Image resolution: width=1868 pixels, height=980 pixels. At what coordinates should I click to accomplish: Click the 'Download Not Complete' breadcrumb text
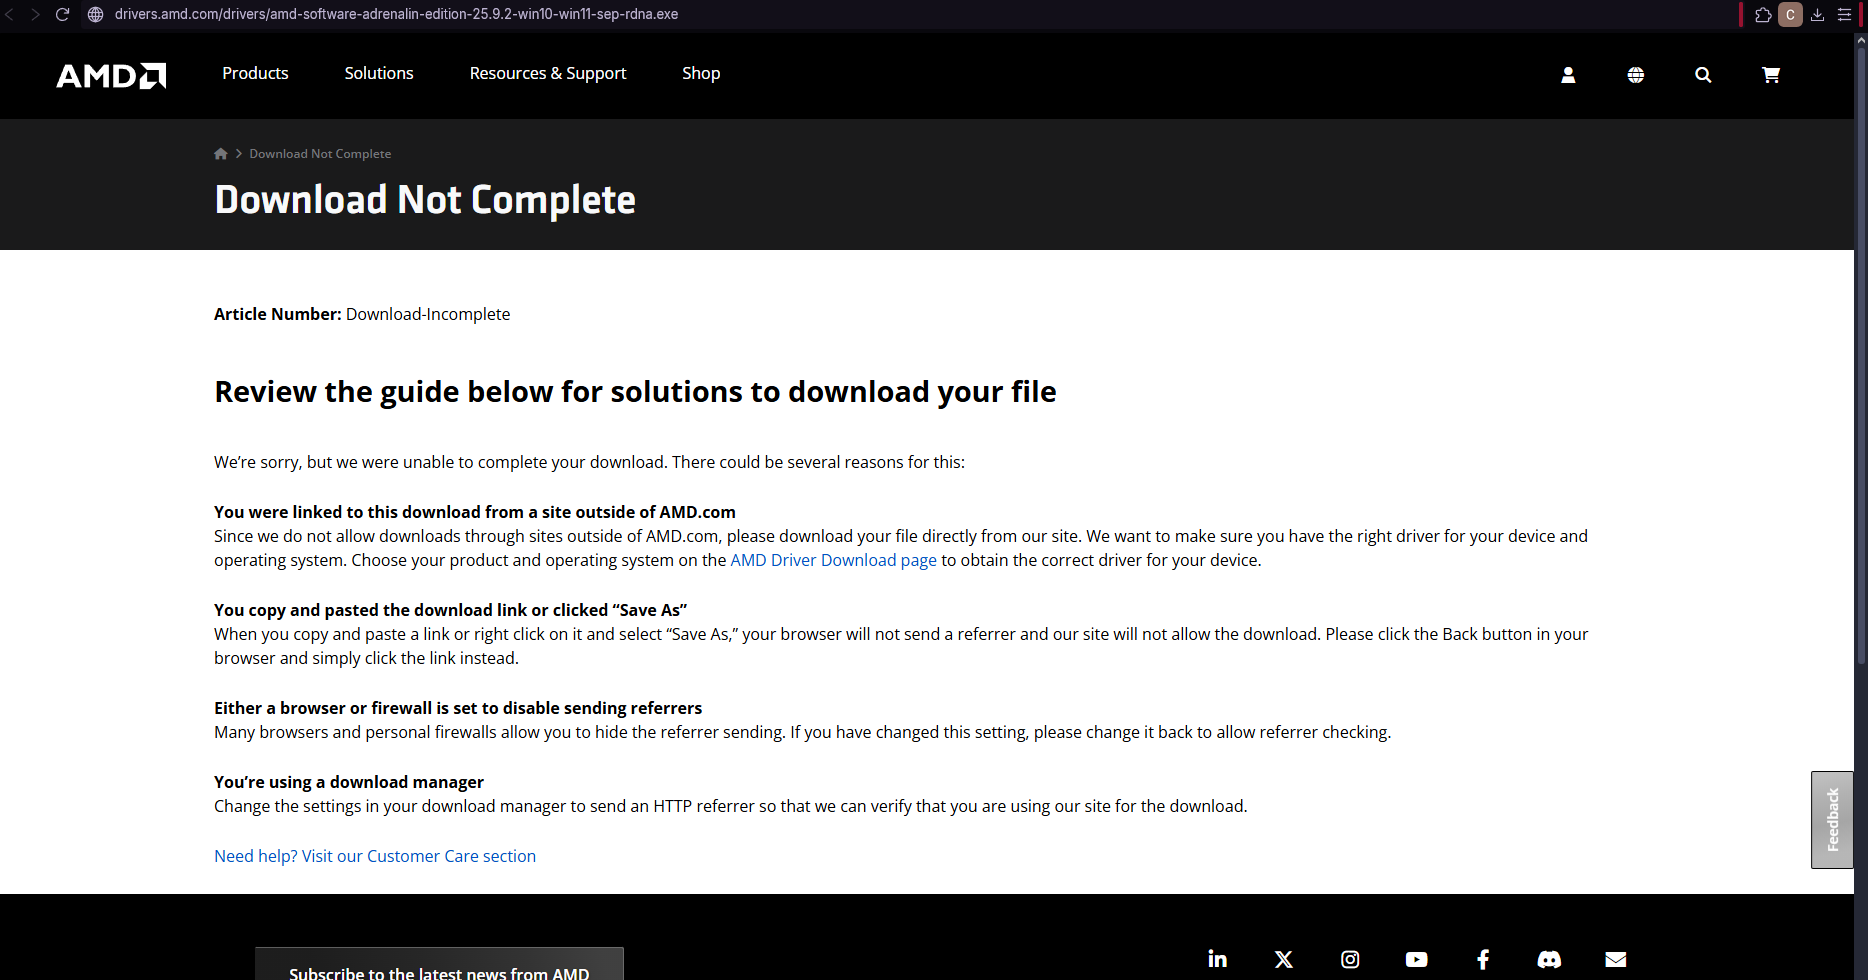point(320,154)
